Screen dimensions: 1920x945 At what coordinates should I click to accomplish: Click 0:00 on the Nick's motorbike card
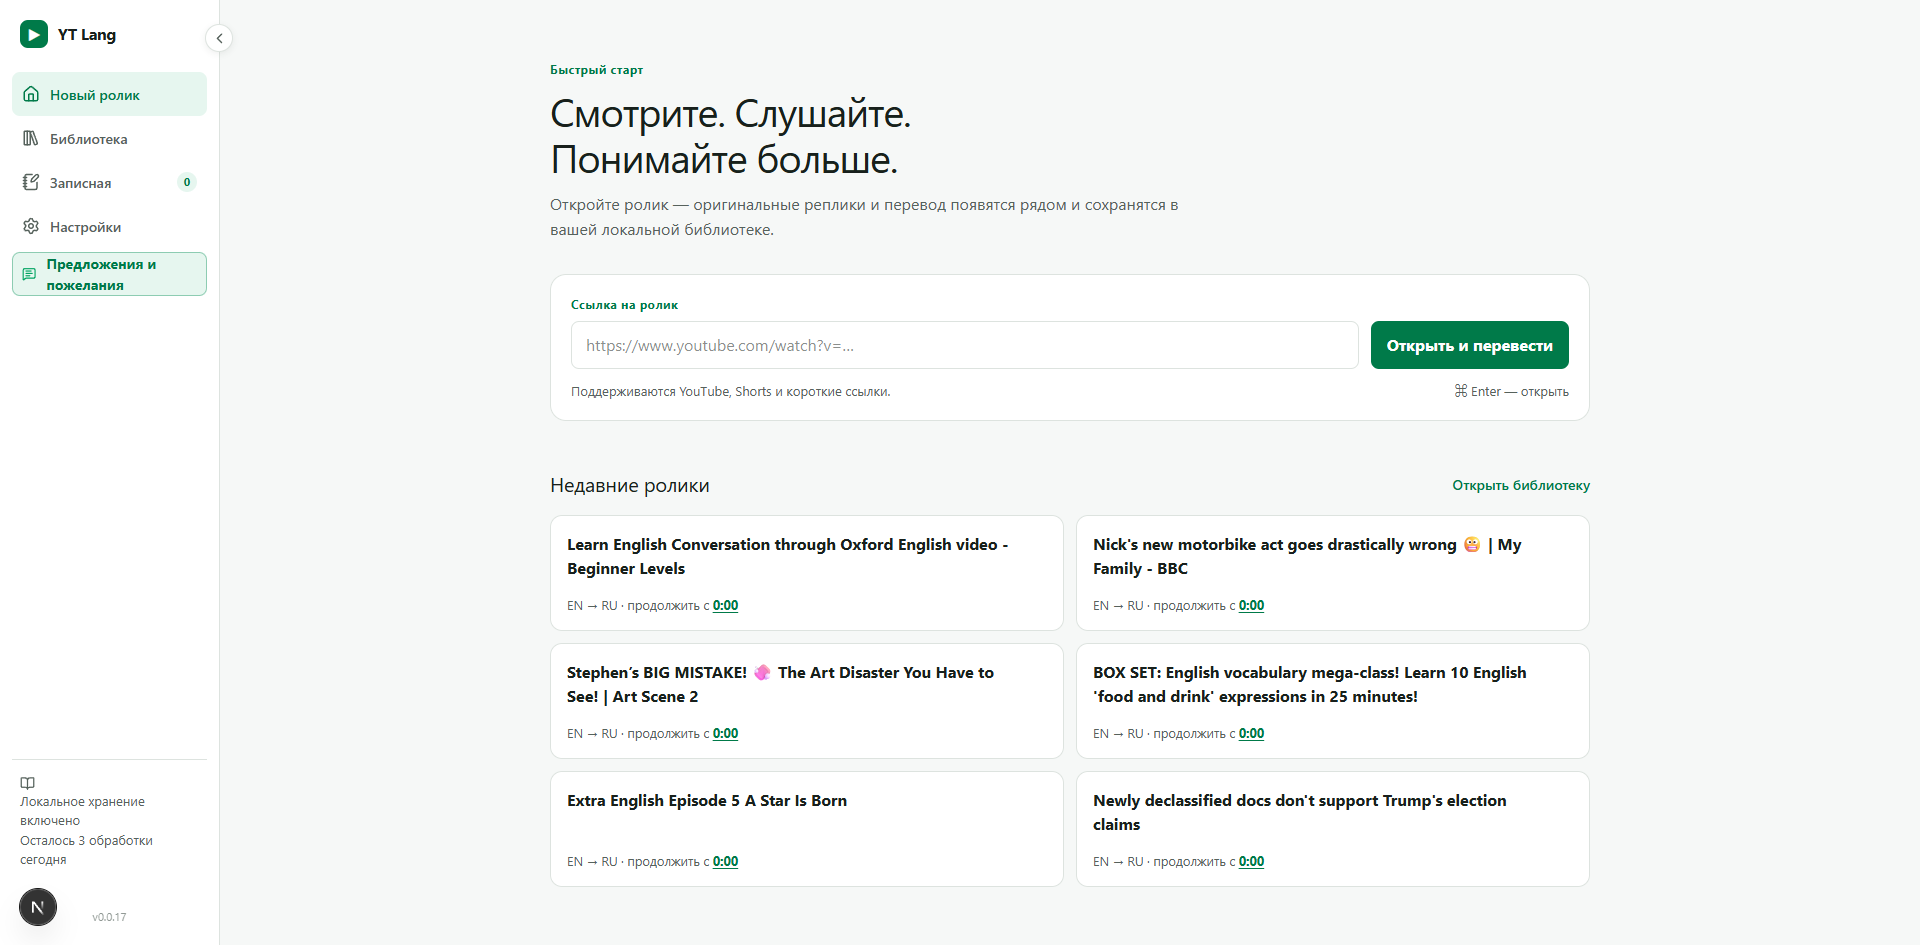tap(1251, 606)
